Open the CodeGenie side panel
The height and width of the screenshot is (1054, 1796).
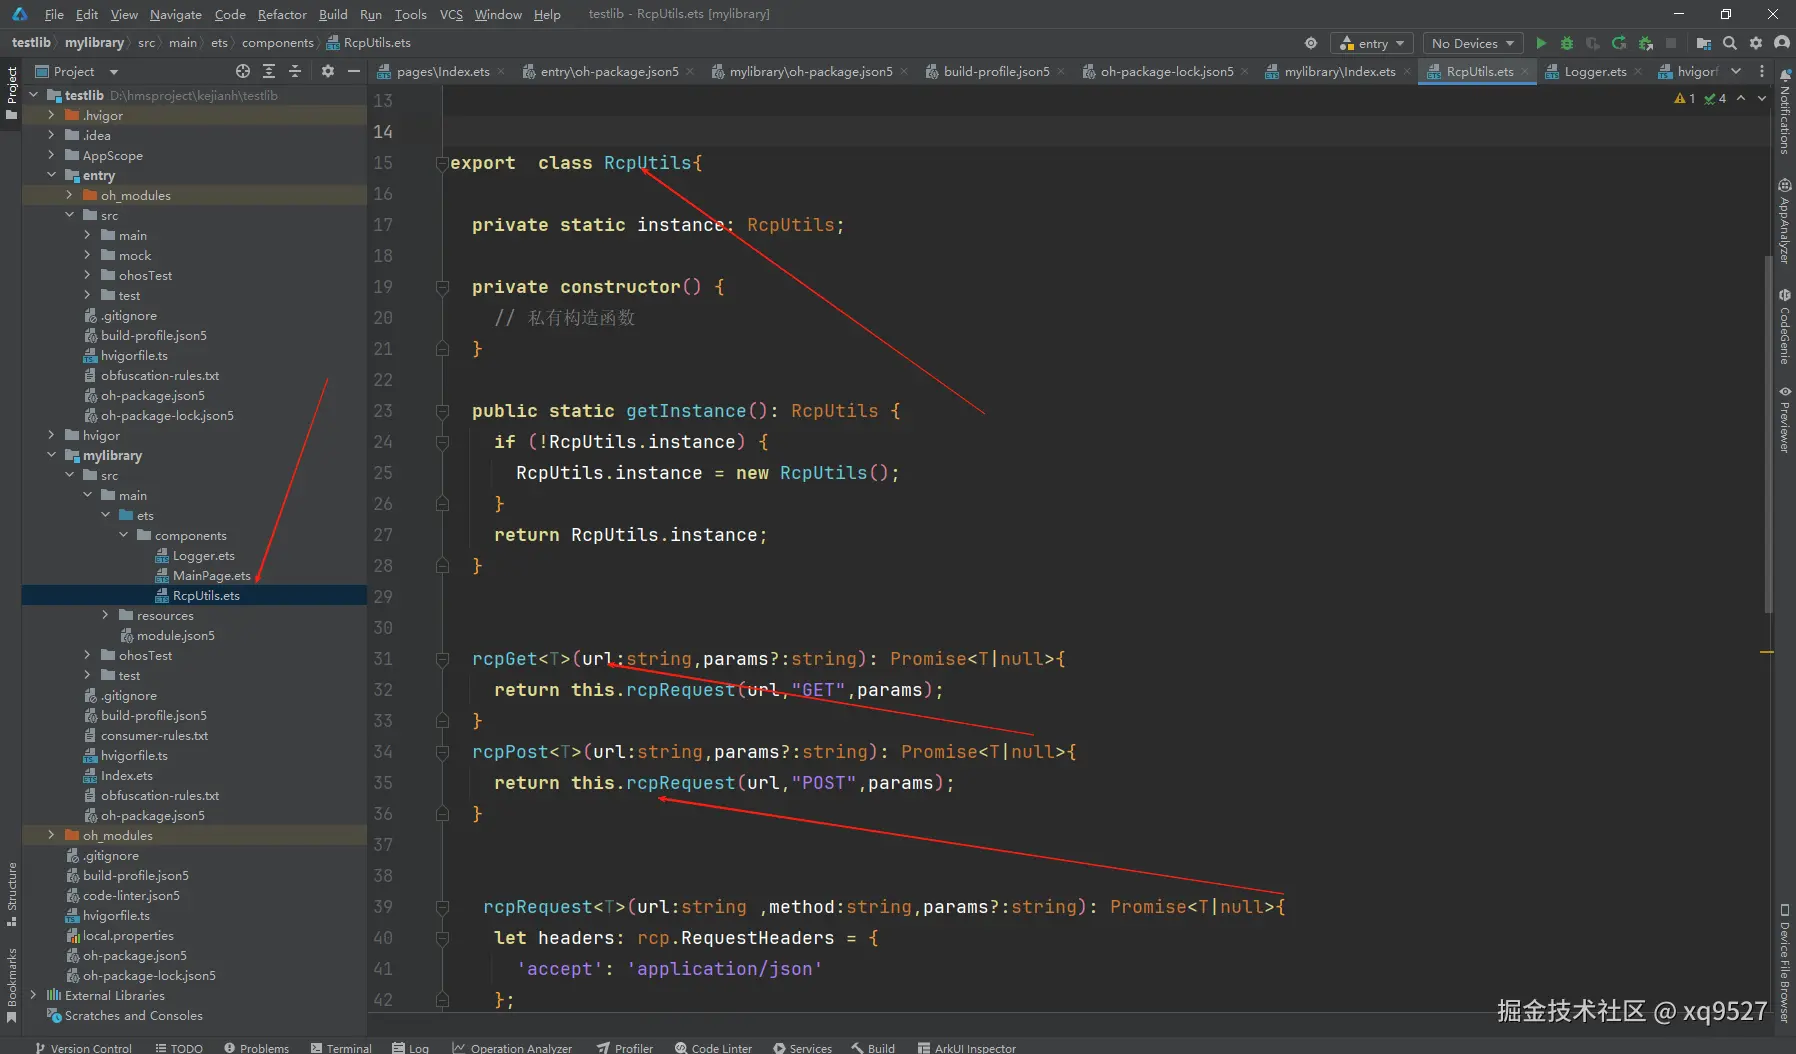point(1785,327)
